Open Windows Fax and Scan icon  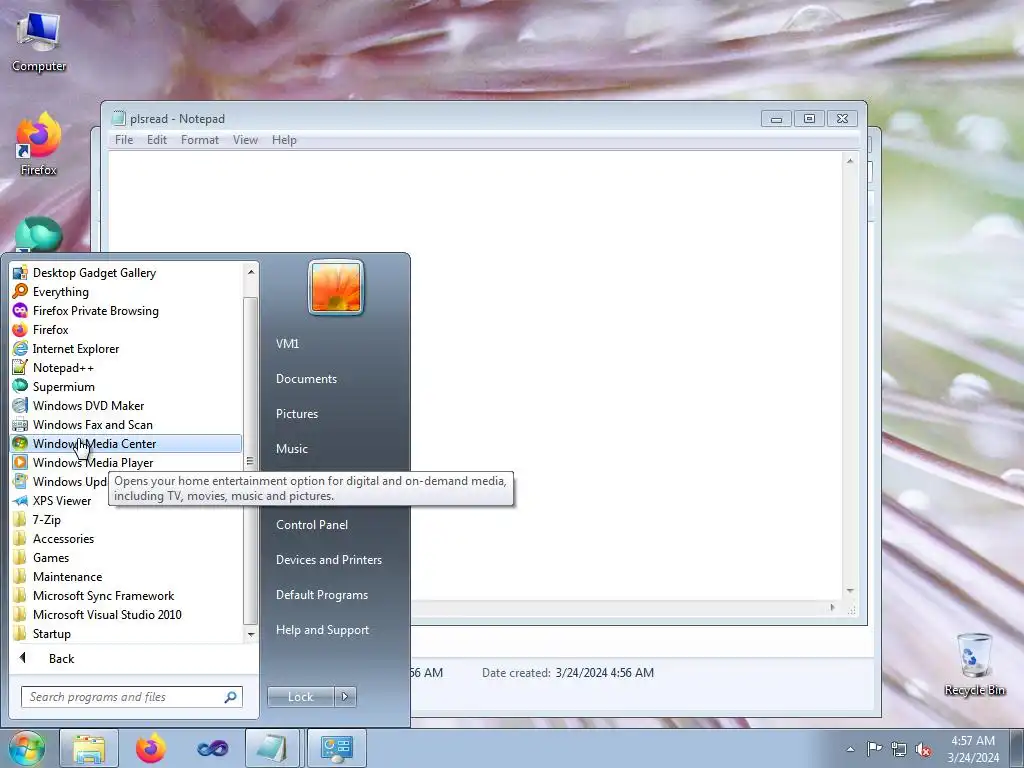coord(20,424)
